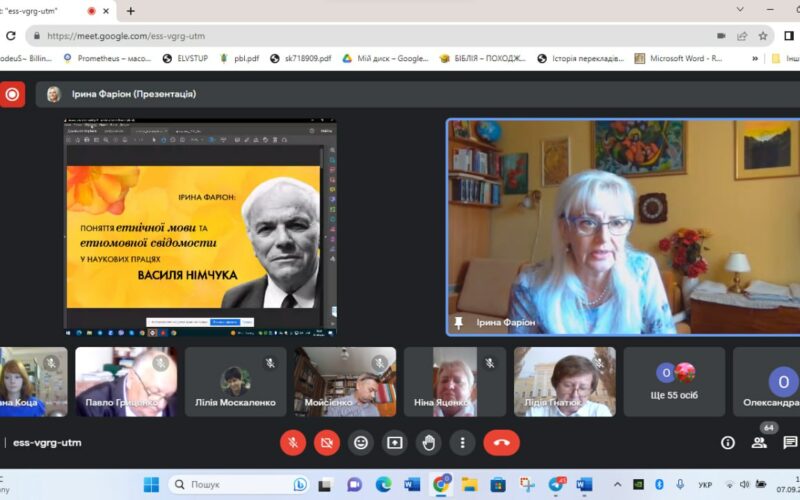
Task: Select Павло Гриценко's video thumbnail
Action: pyautogui.click(x=126, y=382)
